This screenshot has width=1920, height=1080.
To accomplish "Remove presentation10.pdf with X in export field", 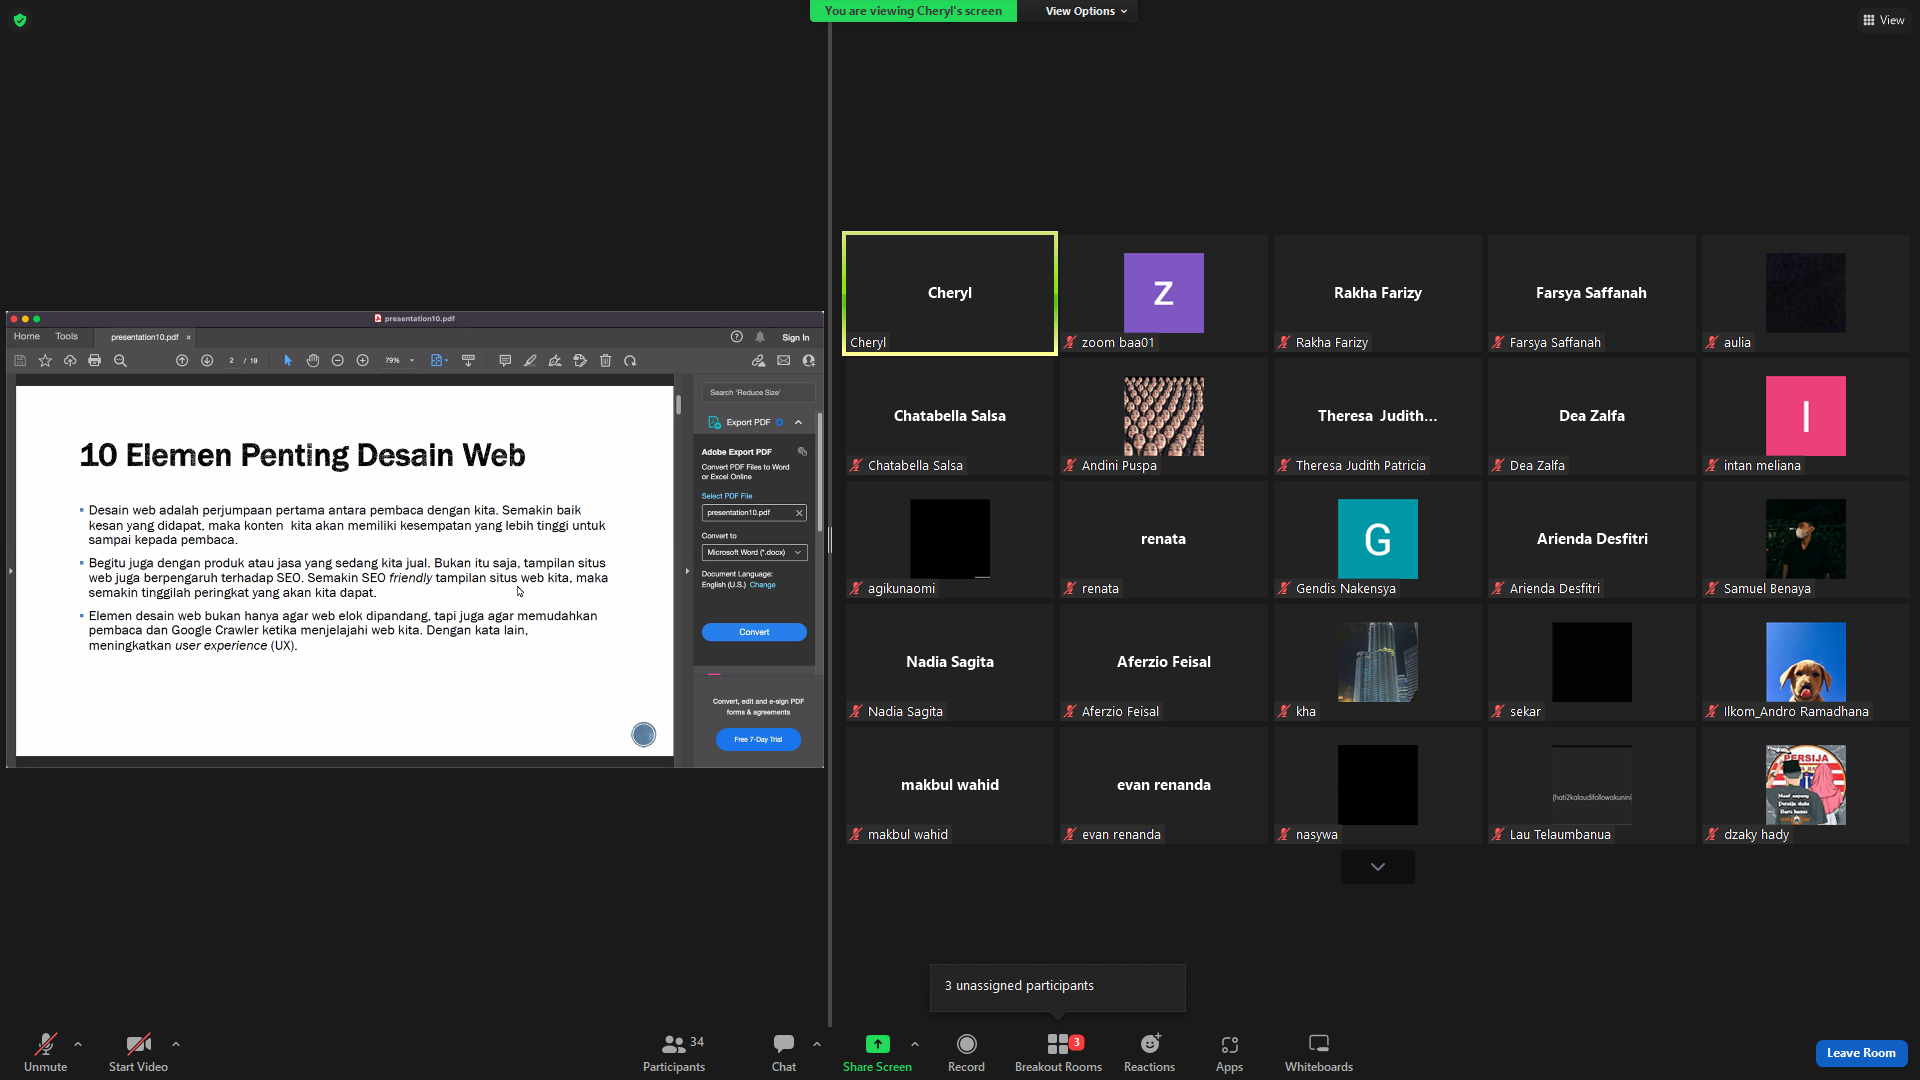I will (x=799, y=513).
